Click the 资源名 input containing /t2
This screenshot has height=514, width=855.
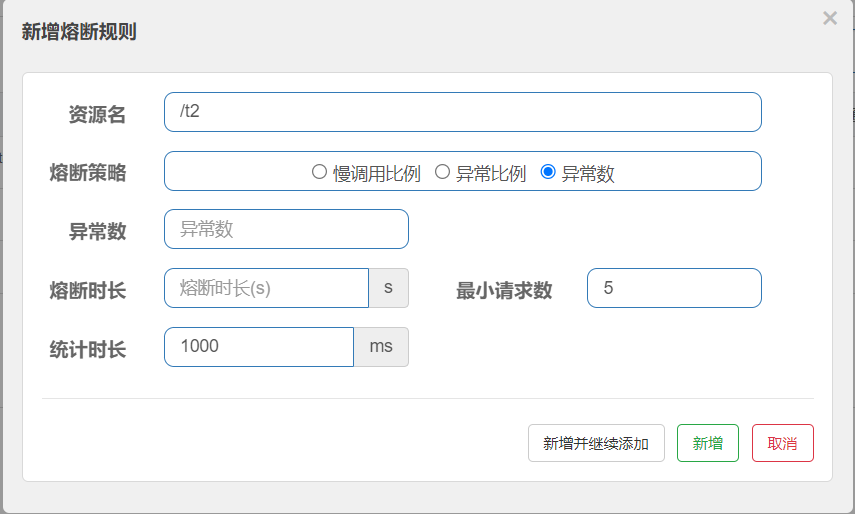[x=462, y=112]
